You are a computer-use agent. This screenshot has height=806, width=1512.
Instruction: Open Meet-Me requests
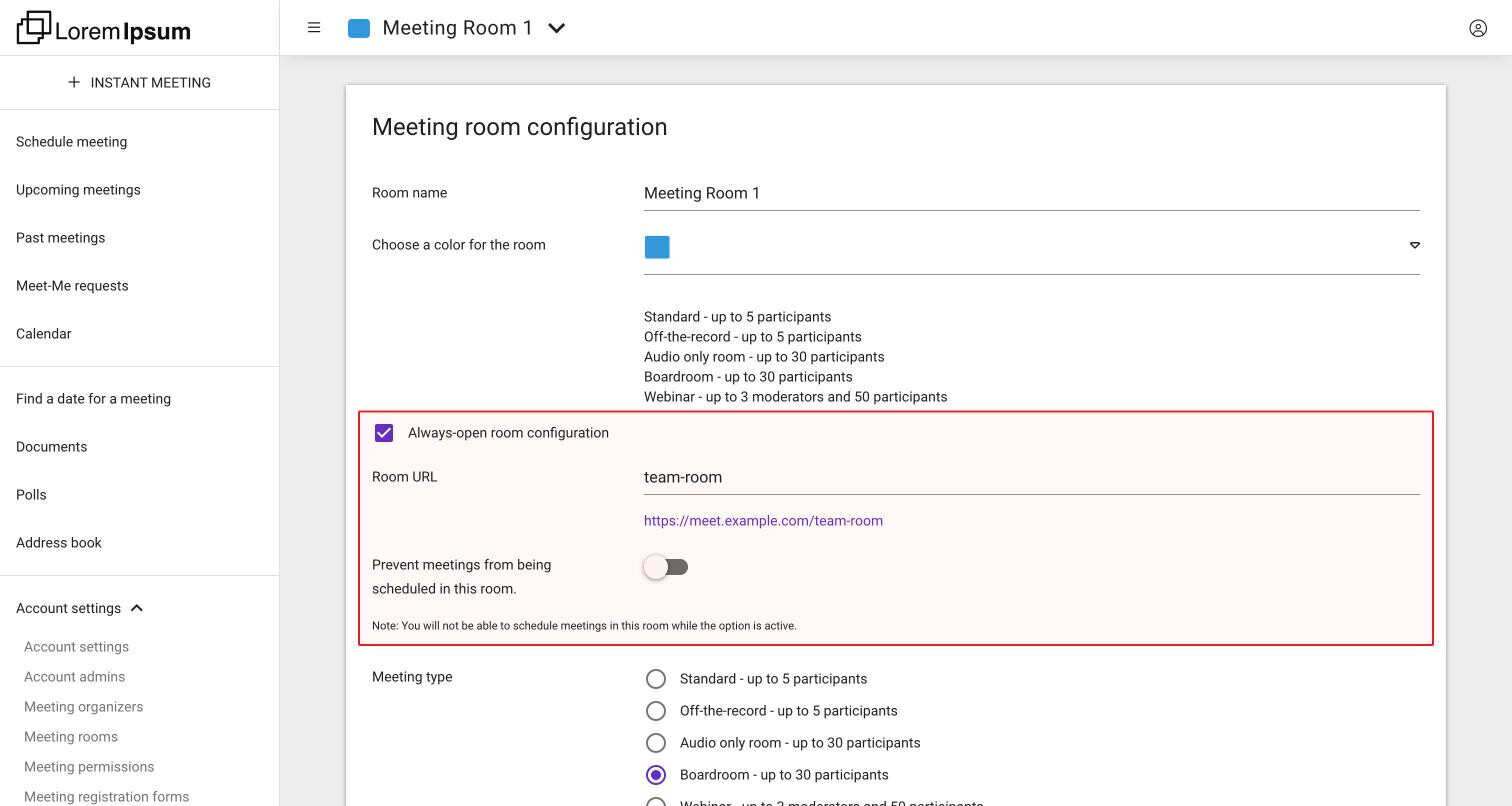point(72,286)
